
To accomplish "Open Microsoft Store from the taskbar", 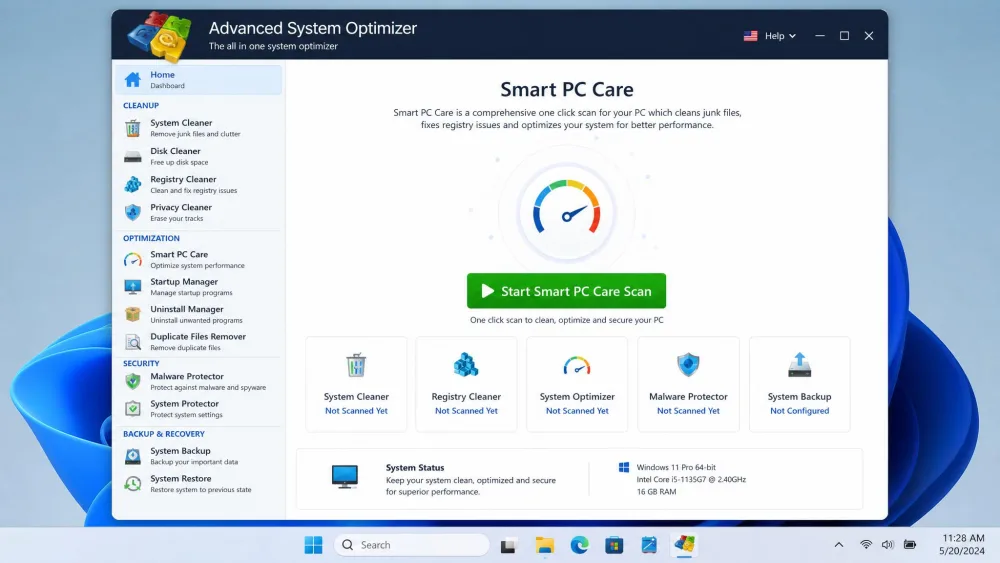I will pos(614,545).
